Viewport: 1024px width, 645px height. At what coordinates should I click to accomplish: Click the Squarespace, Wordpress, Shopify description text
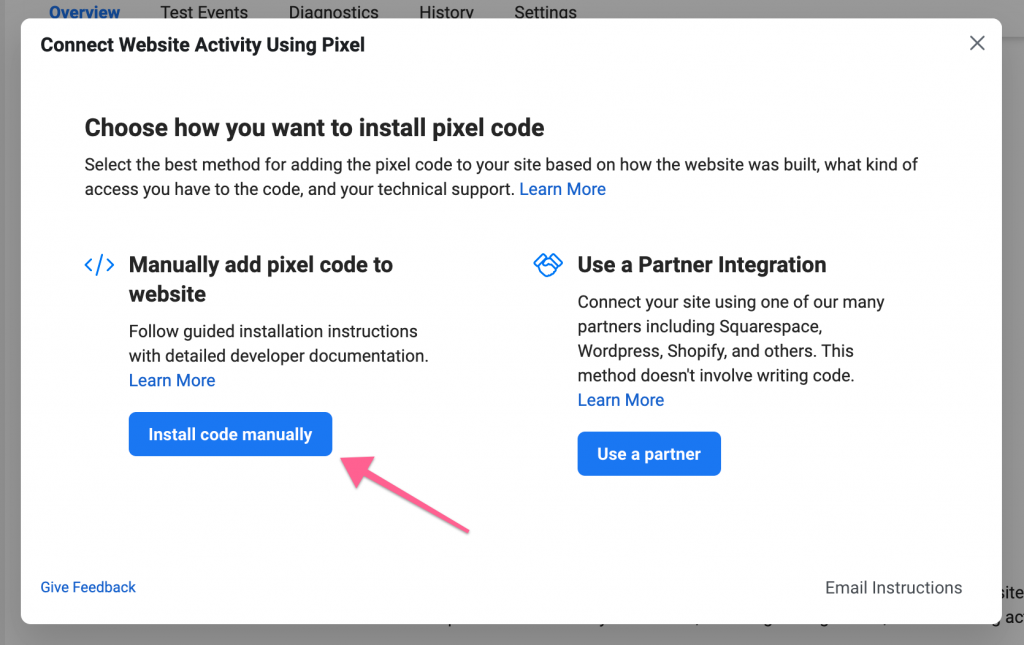731,339
